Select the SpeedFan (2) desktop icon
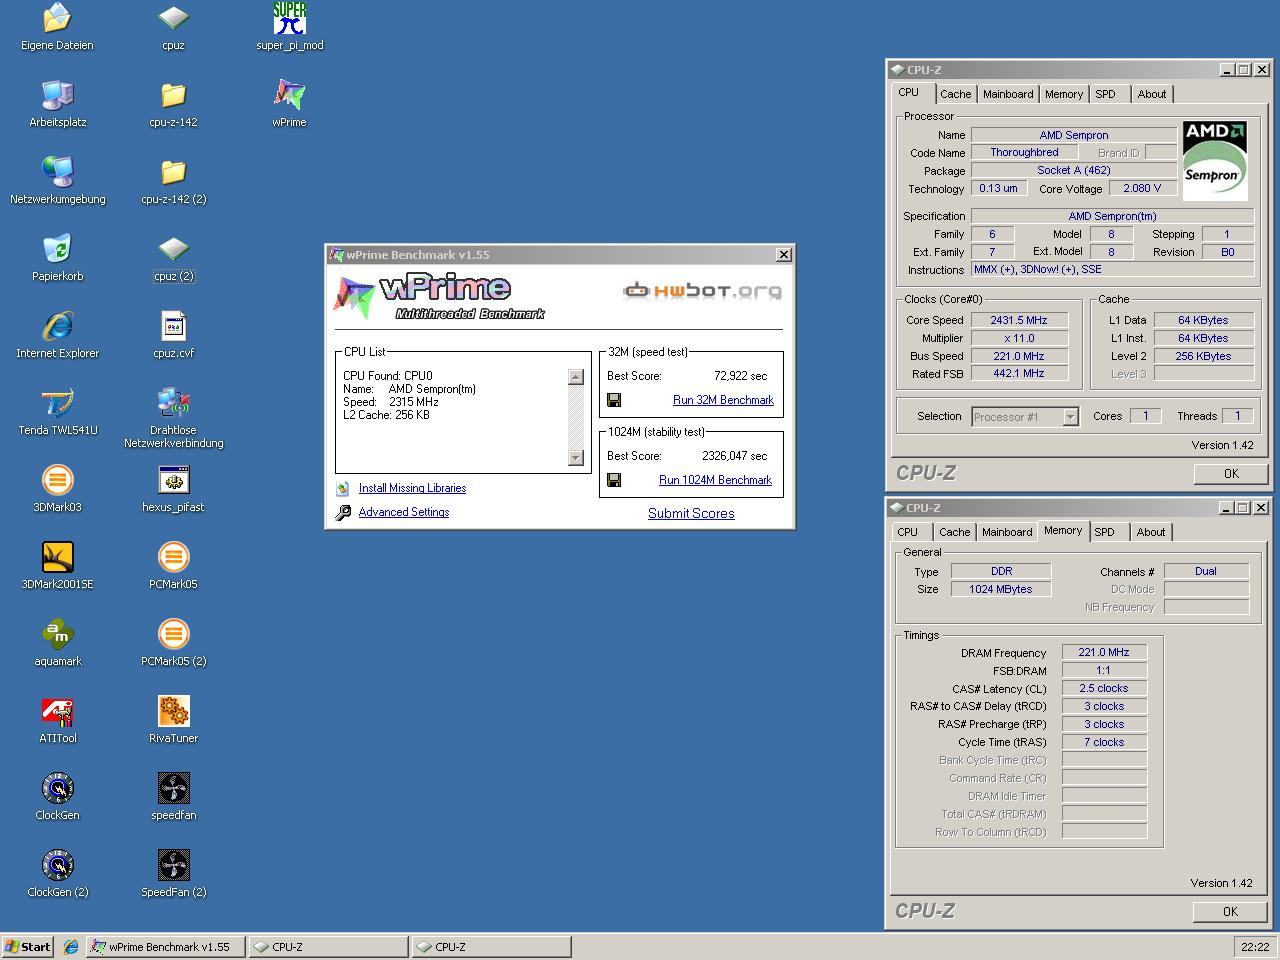Screen dimensions: 1280x960 tap(173, 874)
